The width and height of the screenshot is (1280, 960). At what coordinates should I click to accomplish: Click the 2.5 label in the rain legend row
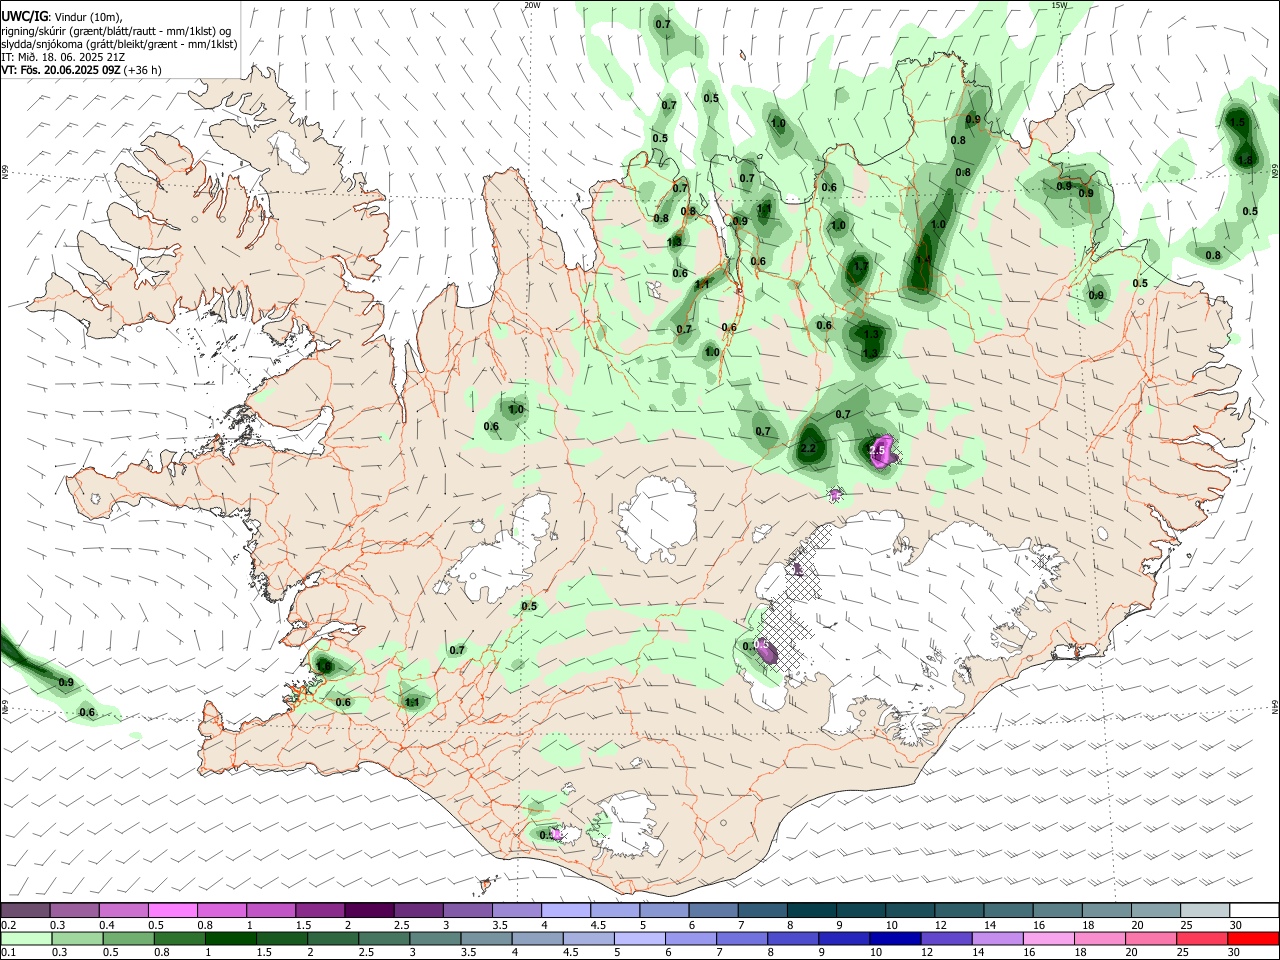(x=368, y=953)
